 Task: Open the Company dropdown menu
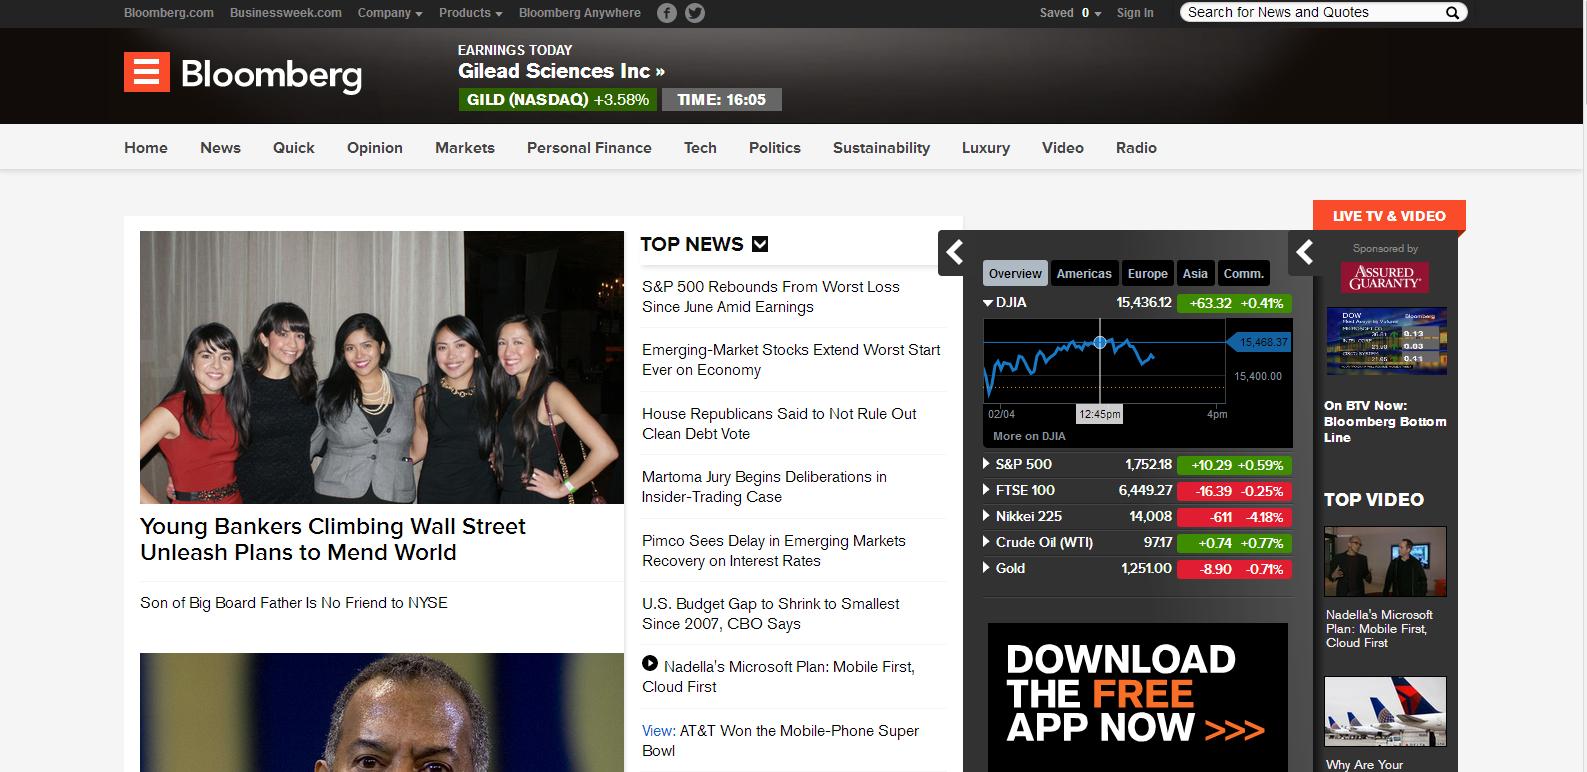point(390,13)
